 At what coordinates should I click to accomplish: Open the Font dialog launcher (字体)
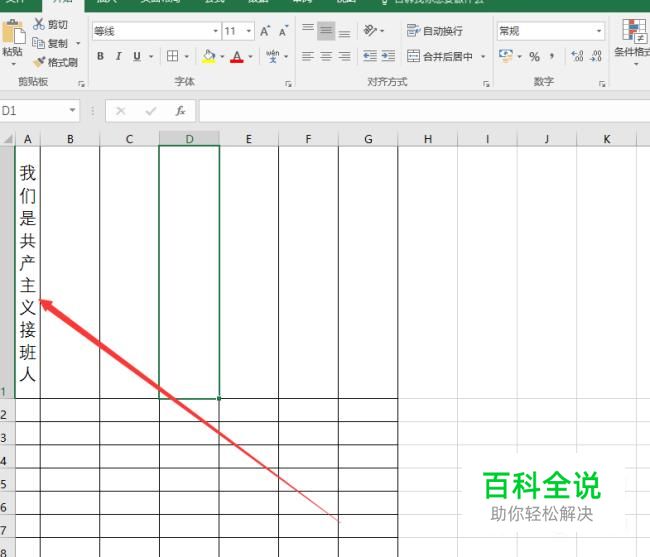288,84
